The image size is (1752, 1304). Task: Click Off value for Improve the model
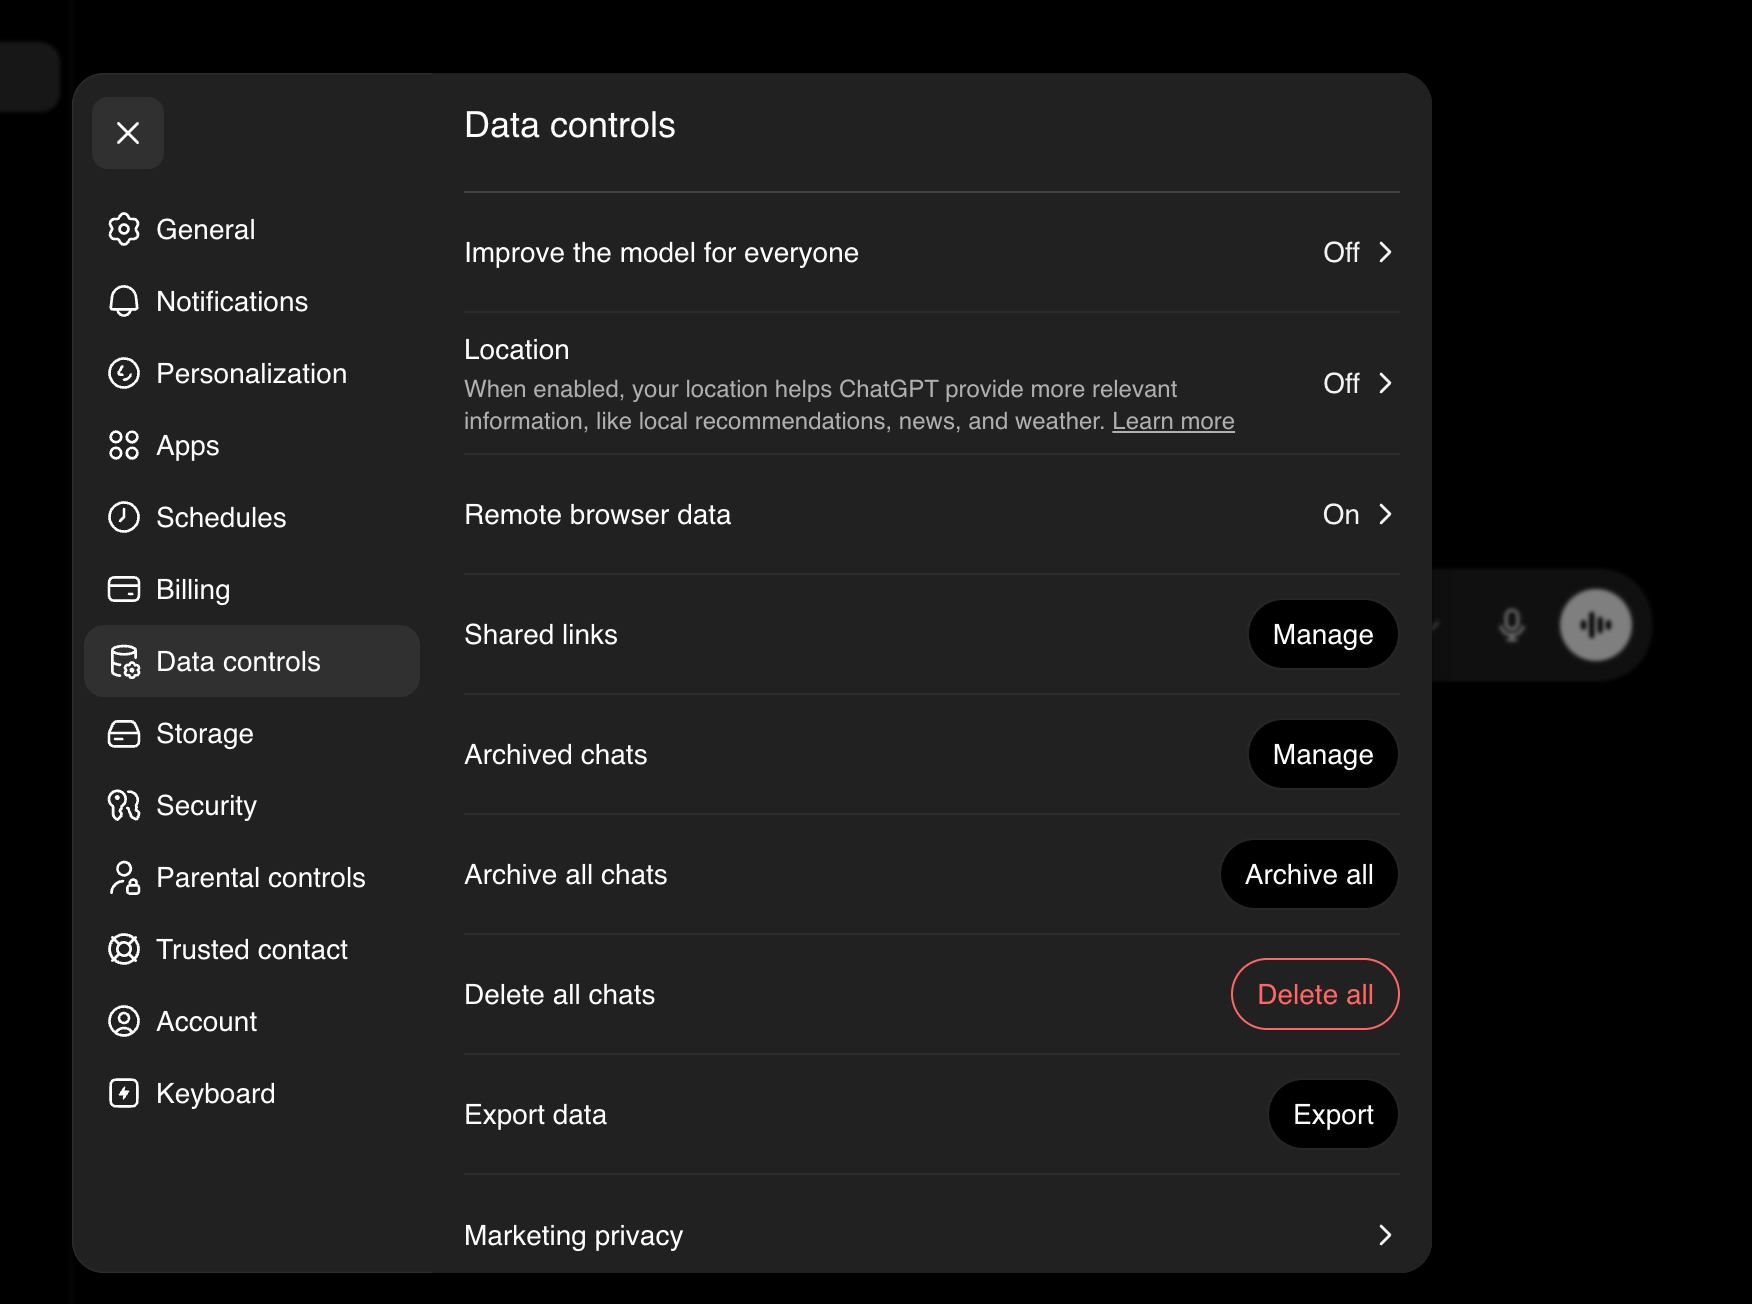(1341, 252)
